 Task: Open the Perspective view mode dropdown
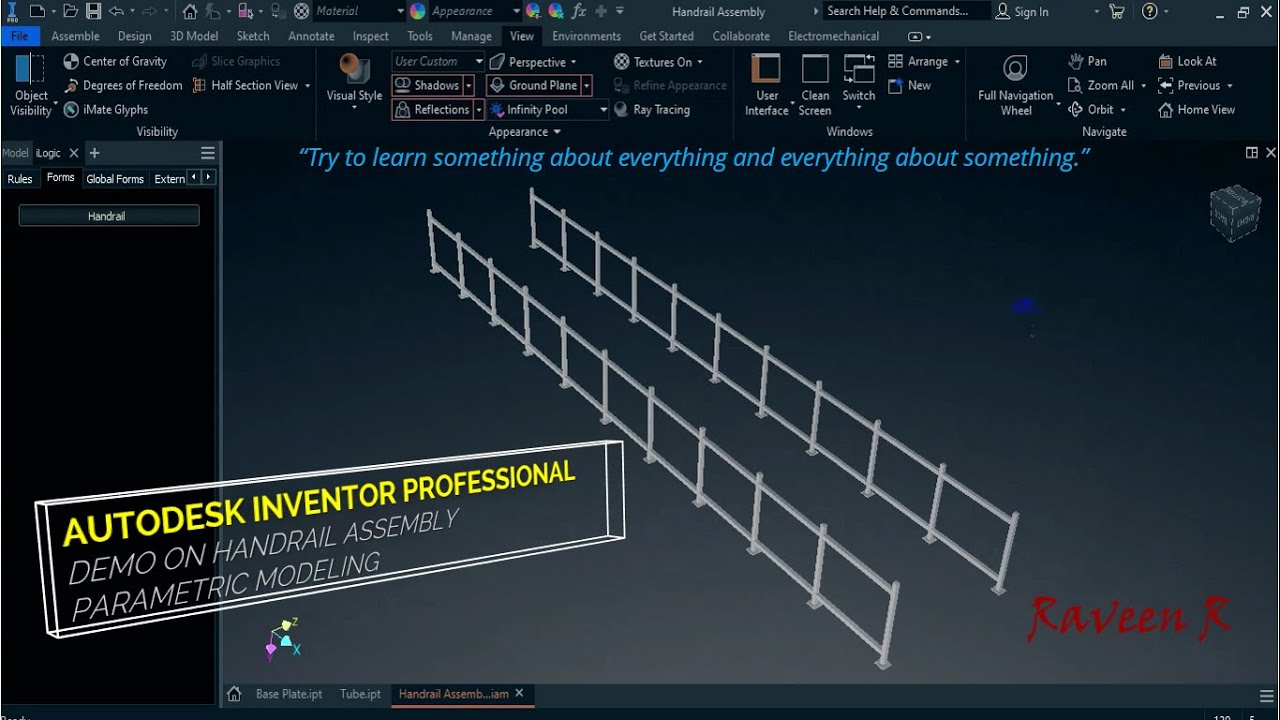[x=533, y=61]
